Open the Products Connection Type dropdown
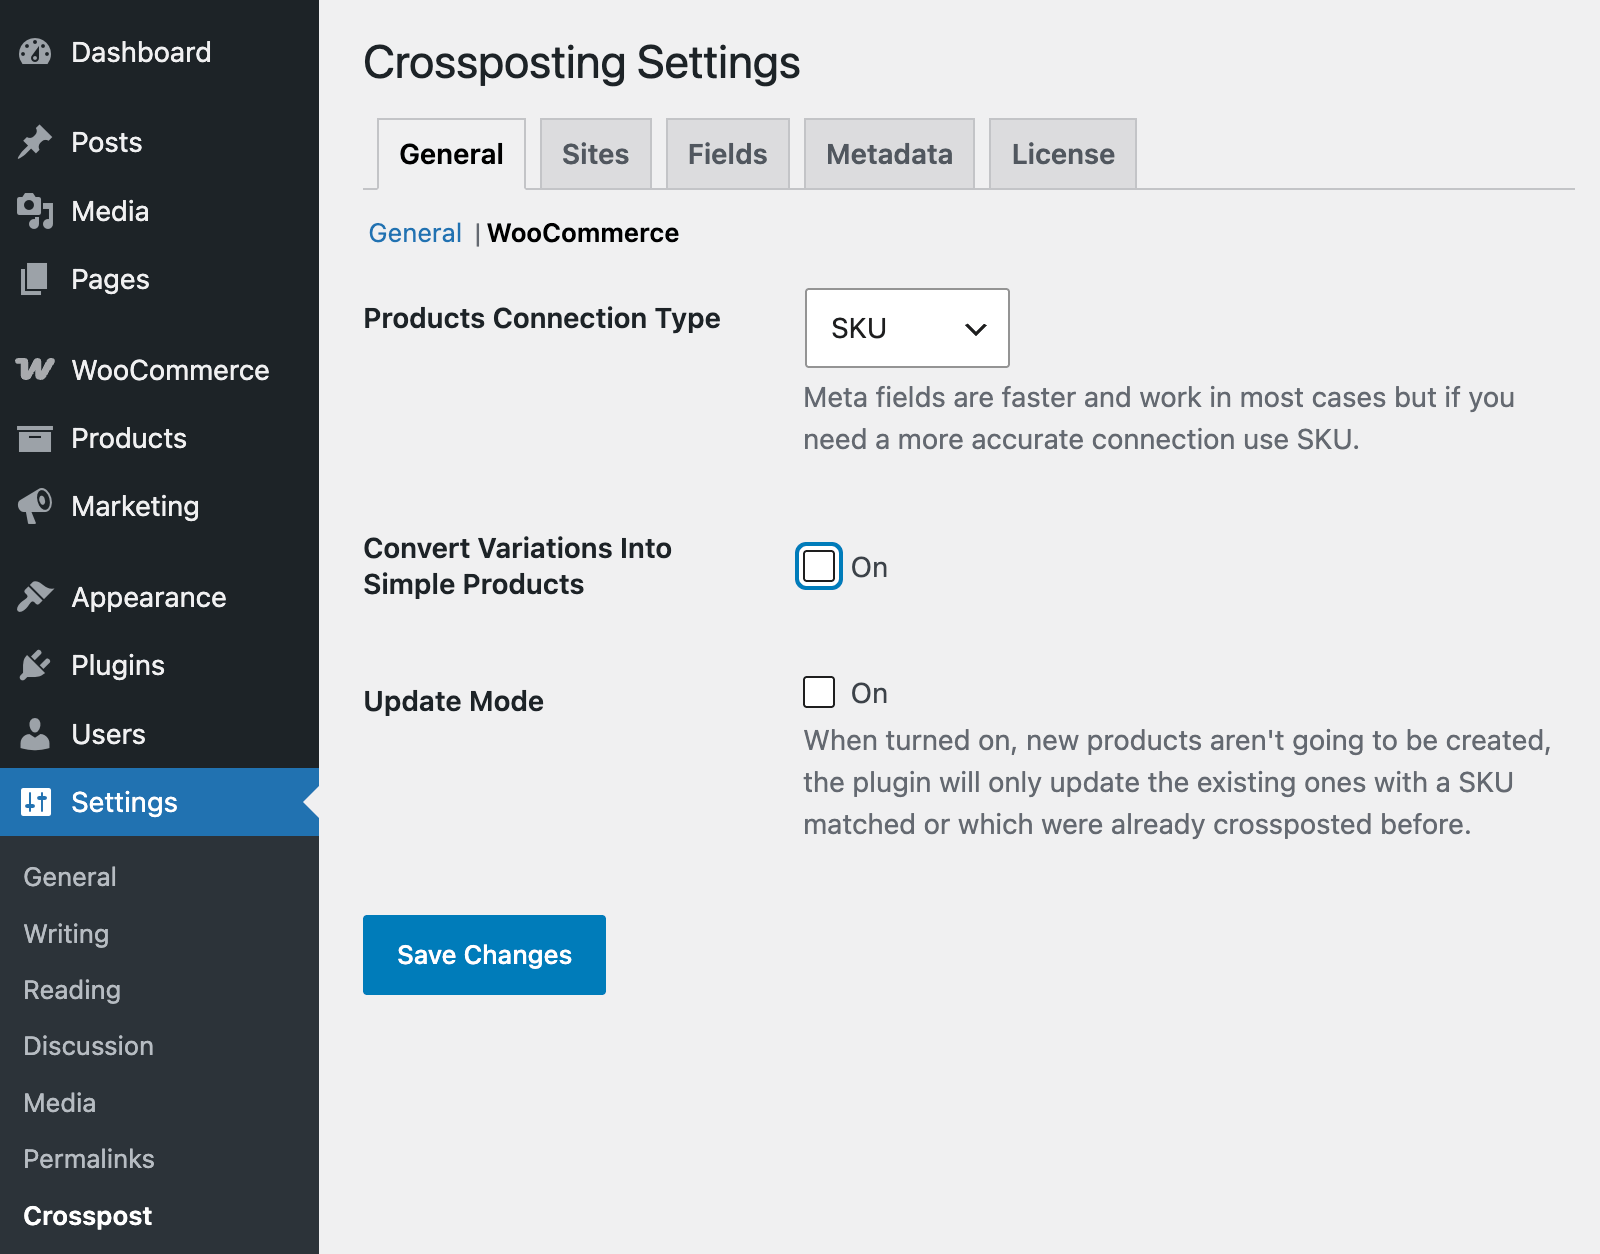This screenshot has width=1600, height=1254. pyautogui.click(x=907, y=328)
